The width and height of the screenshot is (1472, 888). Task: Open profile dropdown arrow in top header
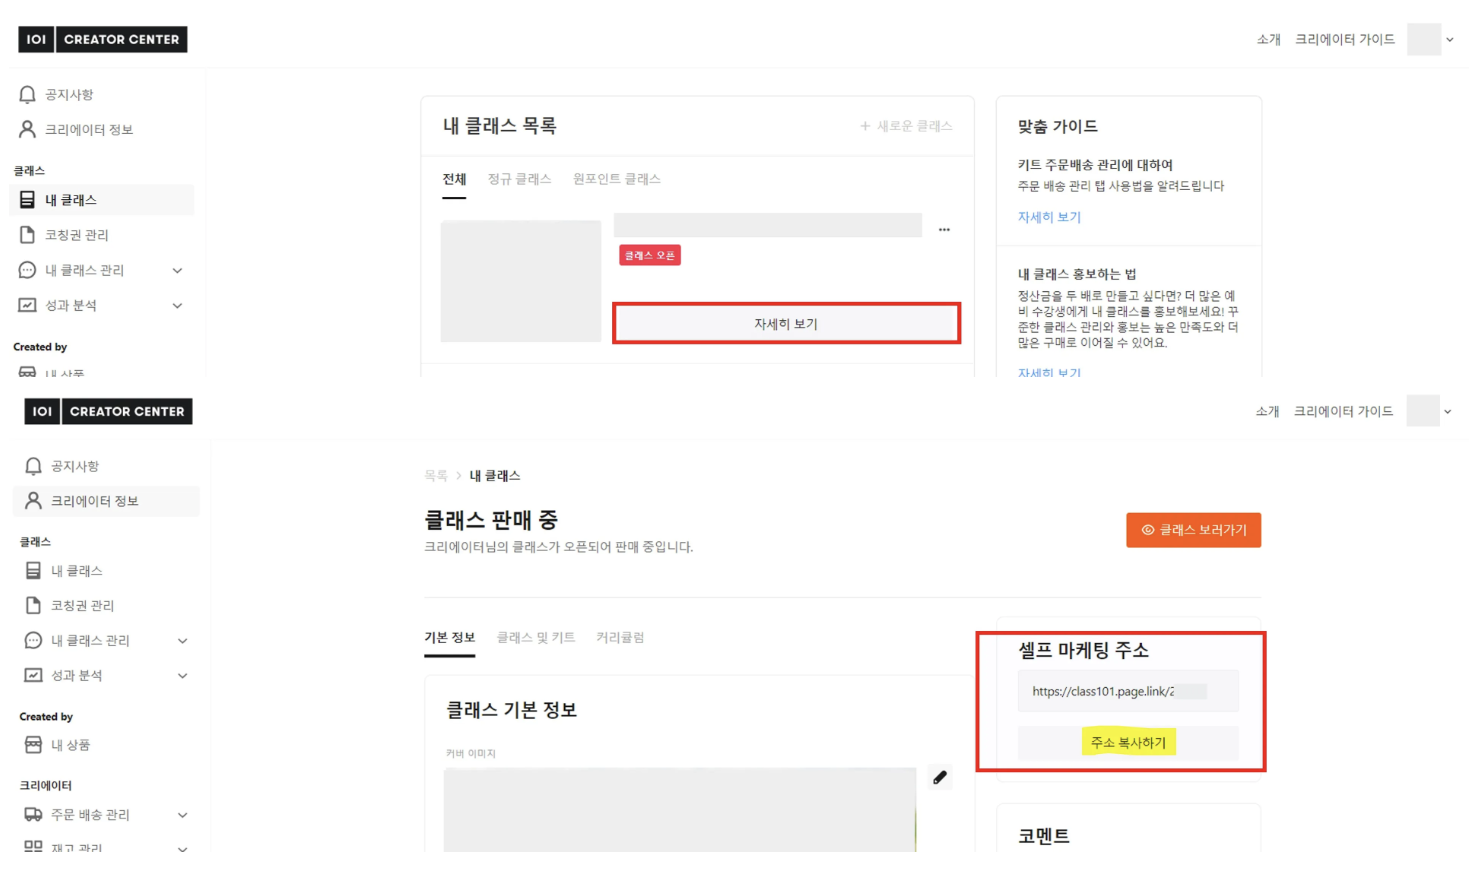tap(1449, 40)
